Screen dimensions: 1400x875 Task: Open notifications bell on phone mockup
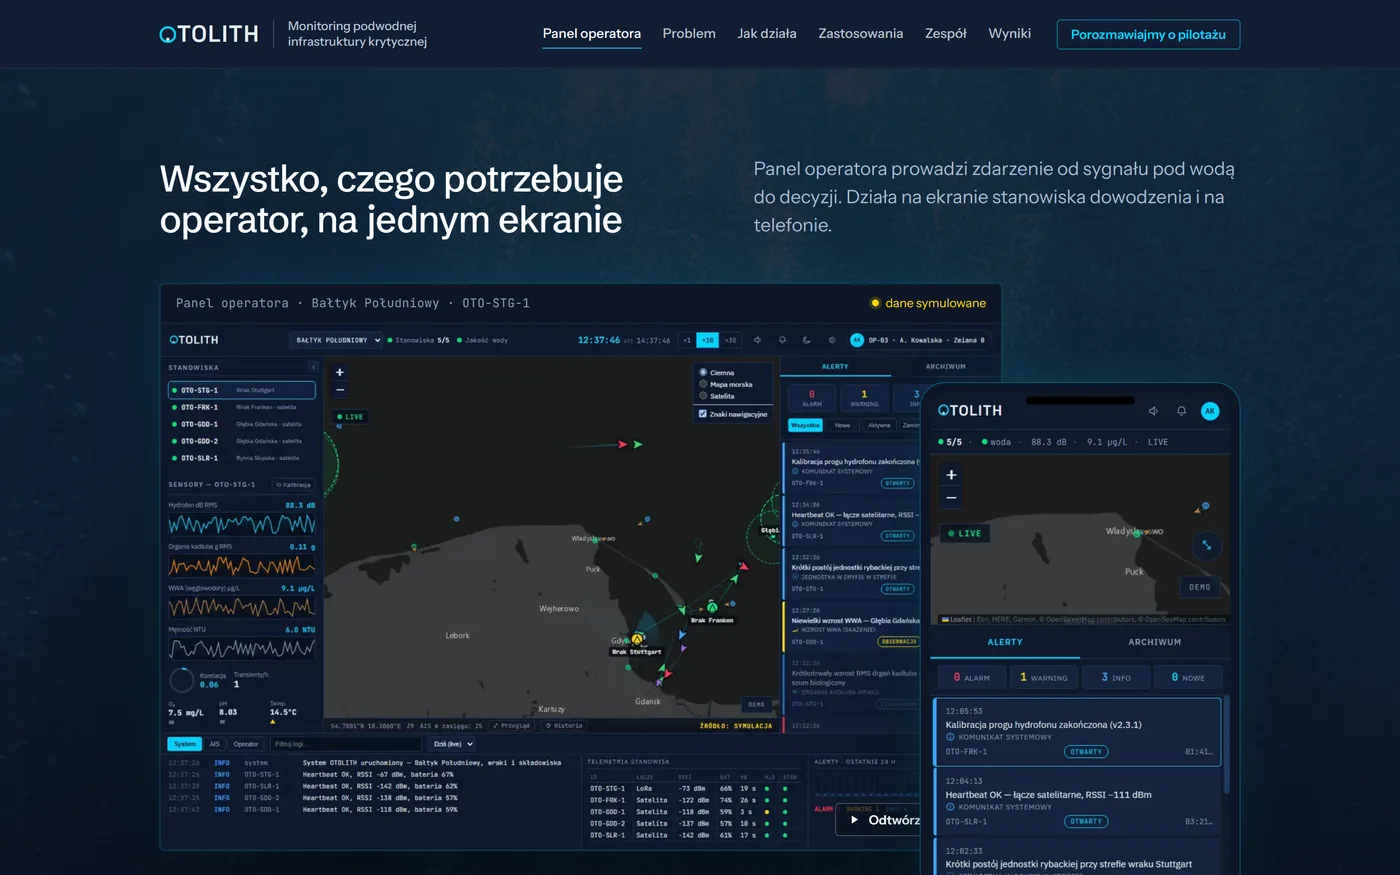tap(1181, 411)
